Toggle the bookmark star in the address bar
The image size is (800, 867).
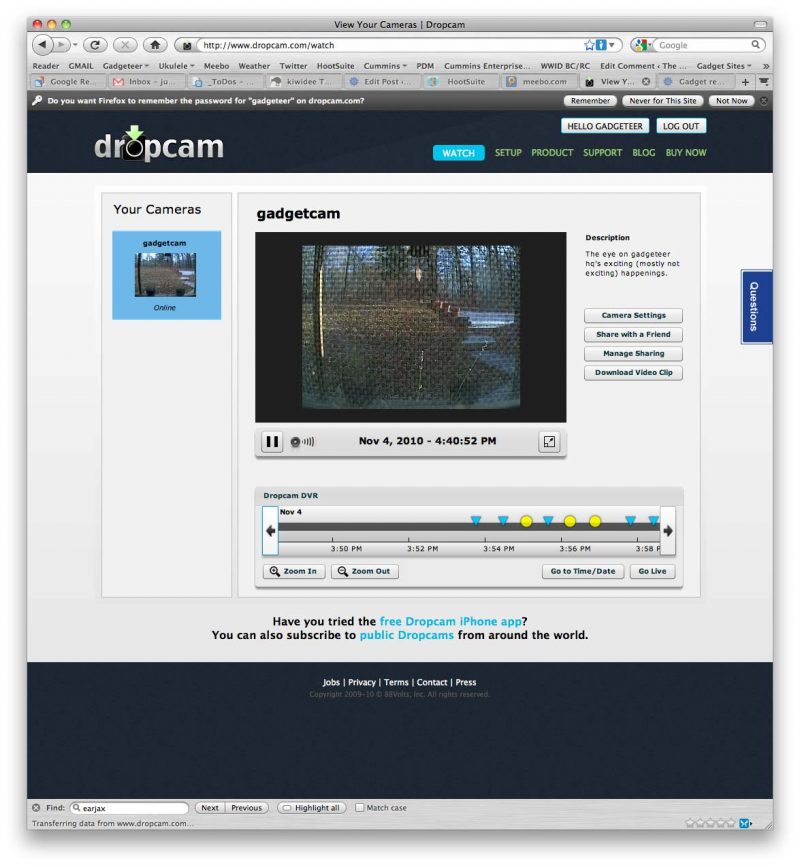(590, 44)
